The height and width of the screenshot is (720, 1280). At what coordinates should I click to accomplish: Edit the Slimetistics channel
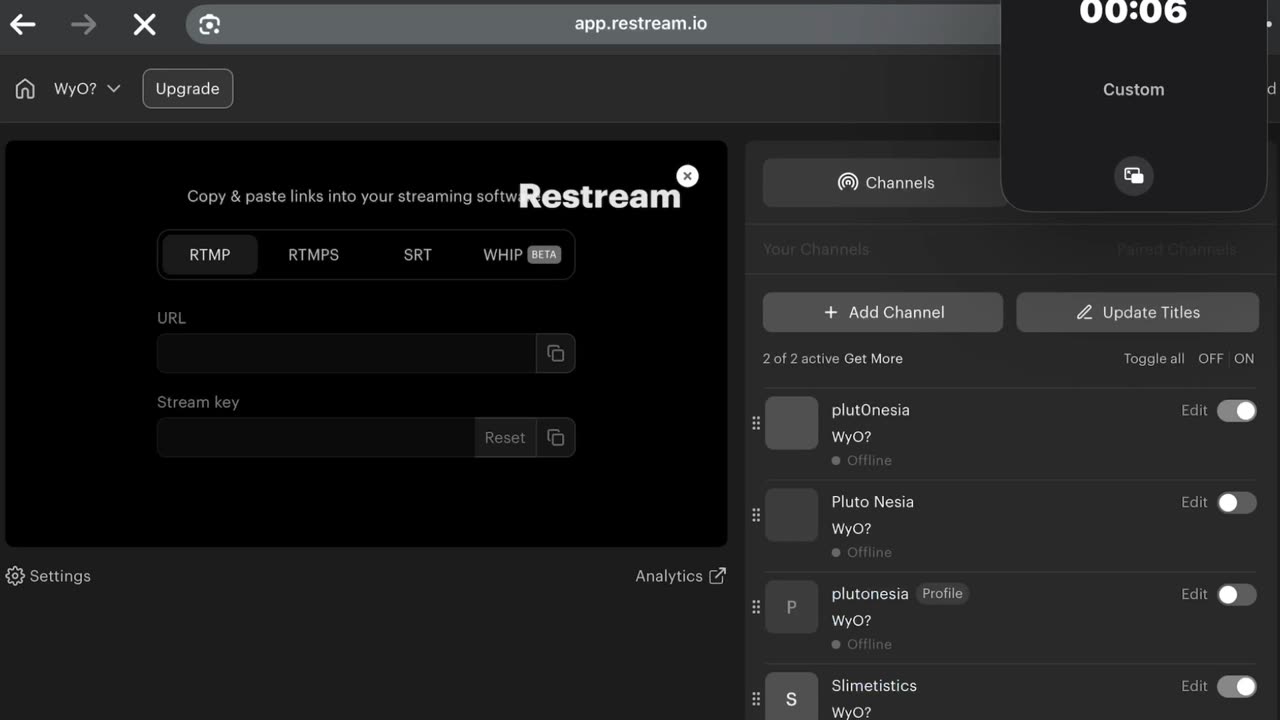1194,687
